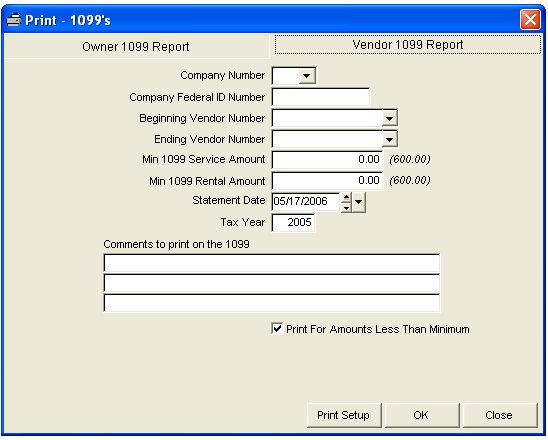Select the Vendor 1099 Report tab
This screenshot has height=440, width=548.
tap(408, 45)
